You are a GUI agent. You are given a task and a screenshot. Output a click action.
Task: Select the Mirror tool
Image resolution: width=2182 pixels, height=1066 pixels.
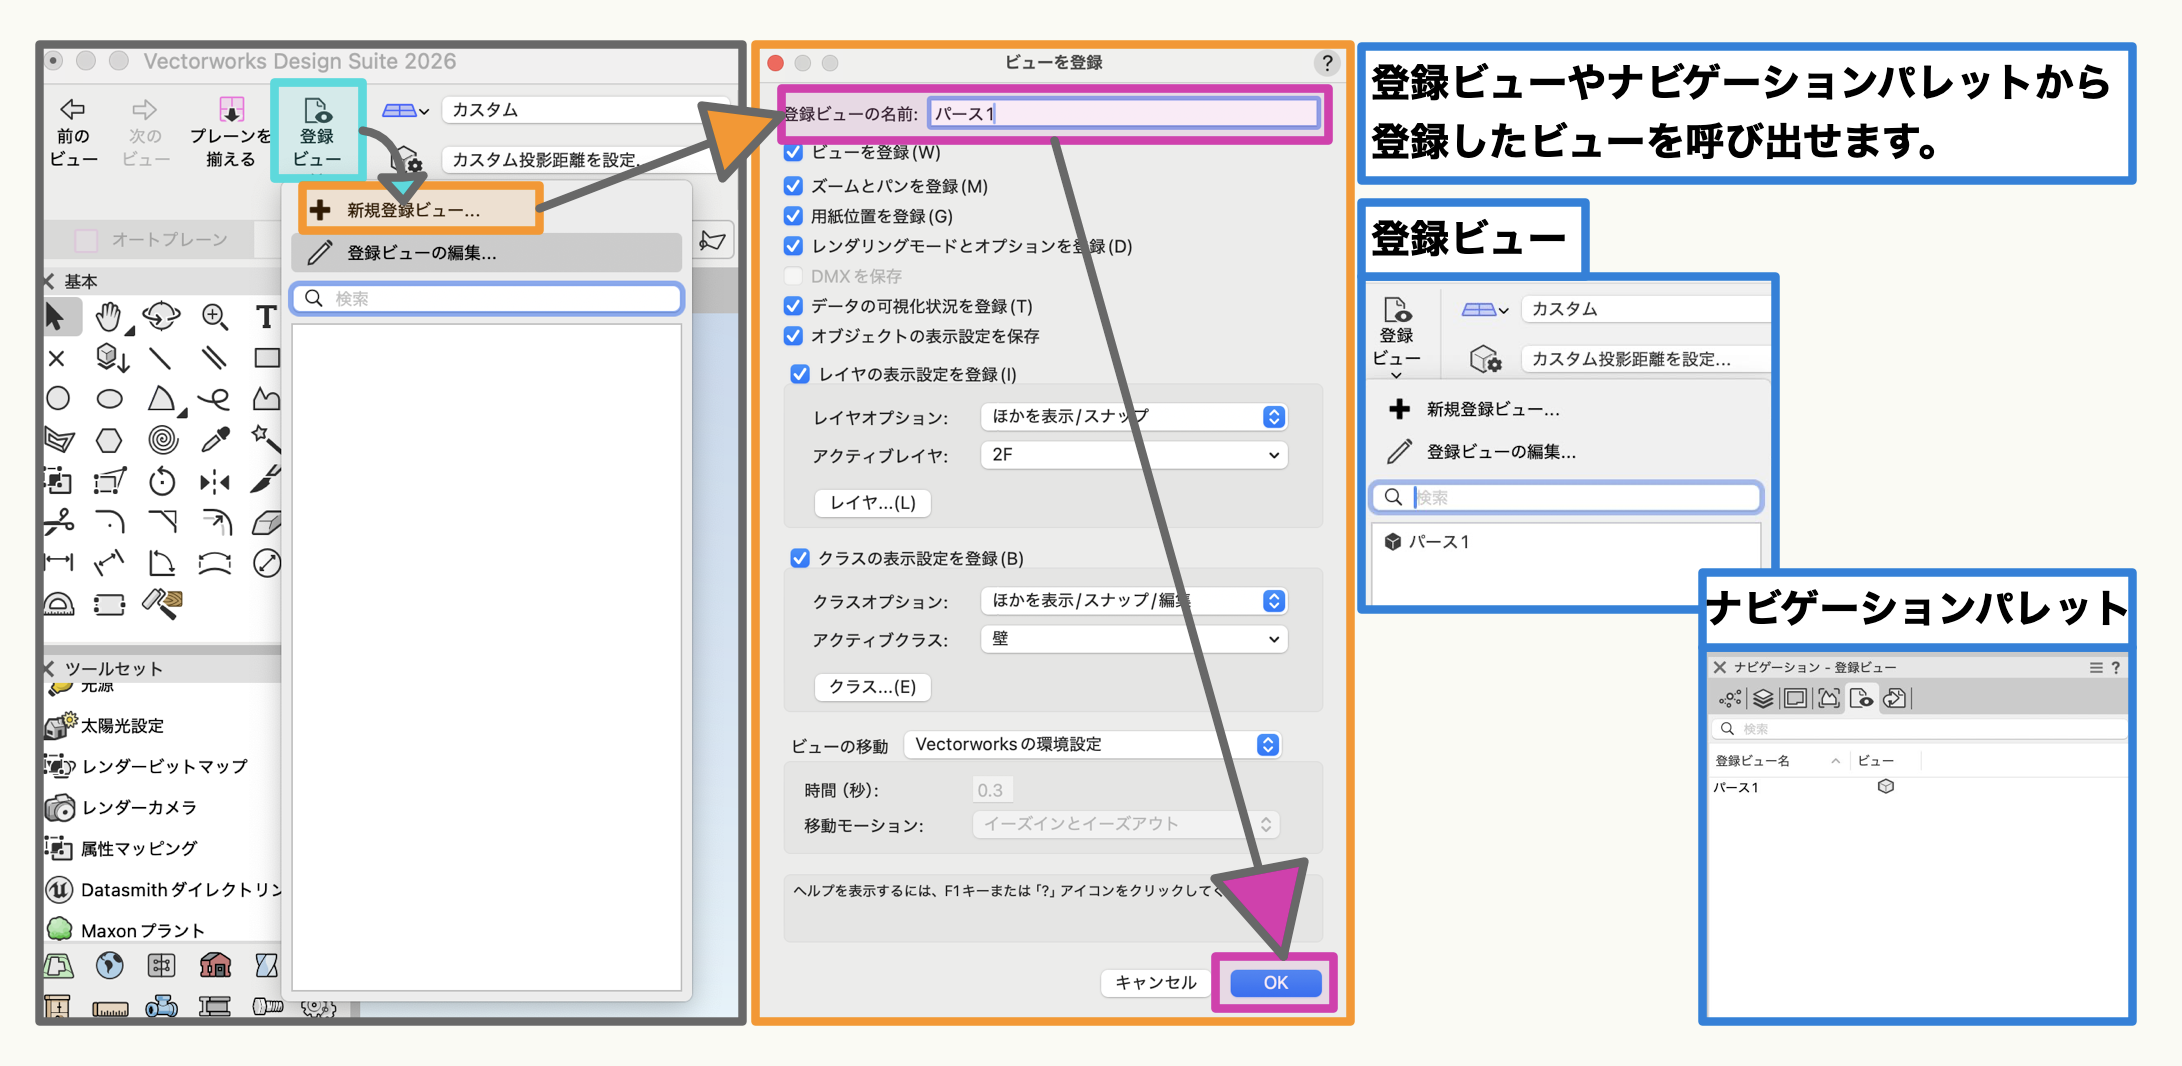[214, 483]
